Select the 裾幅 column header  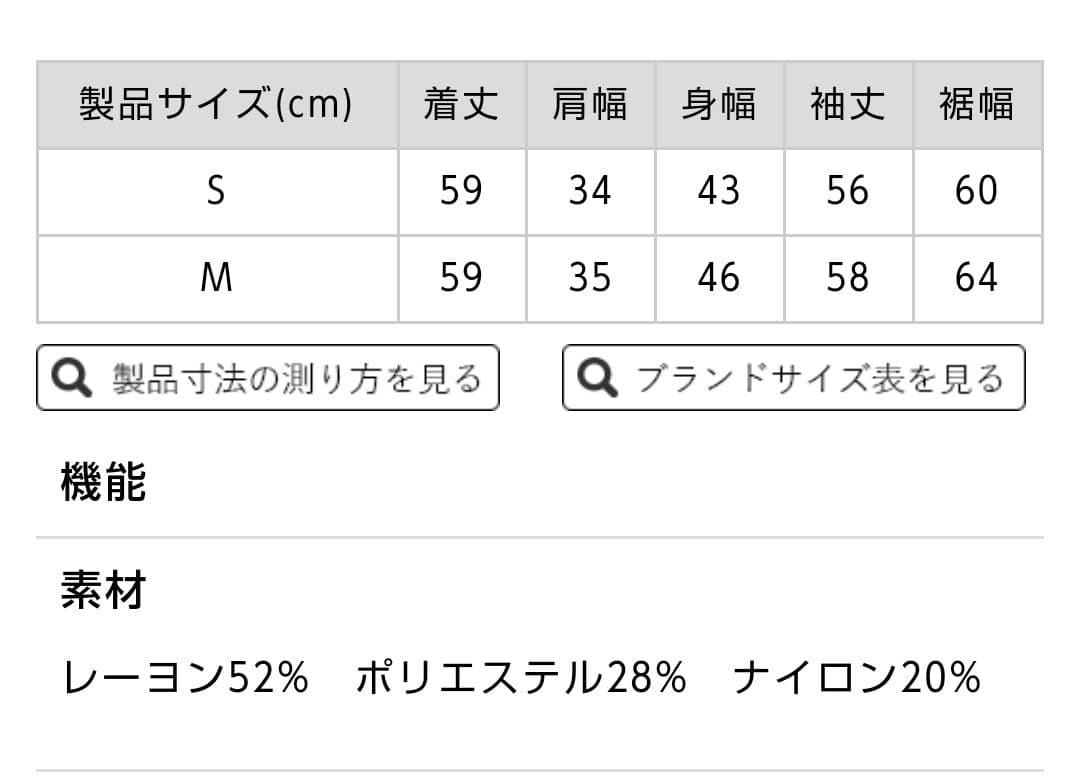[978, 105]
